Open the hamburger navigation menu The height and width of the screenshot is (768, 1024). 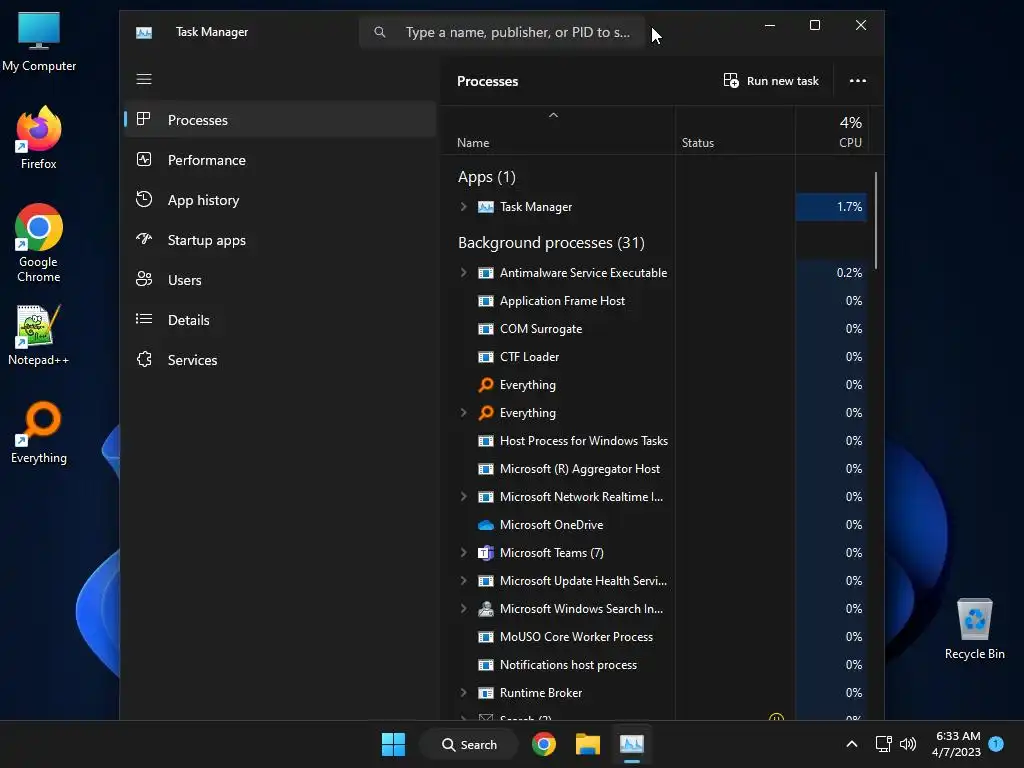pyautogui.click(x=144, y=79)
